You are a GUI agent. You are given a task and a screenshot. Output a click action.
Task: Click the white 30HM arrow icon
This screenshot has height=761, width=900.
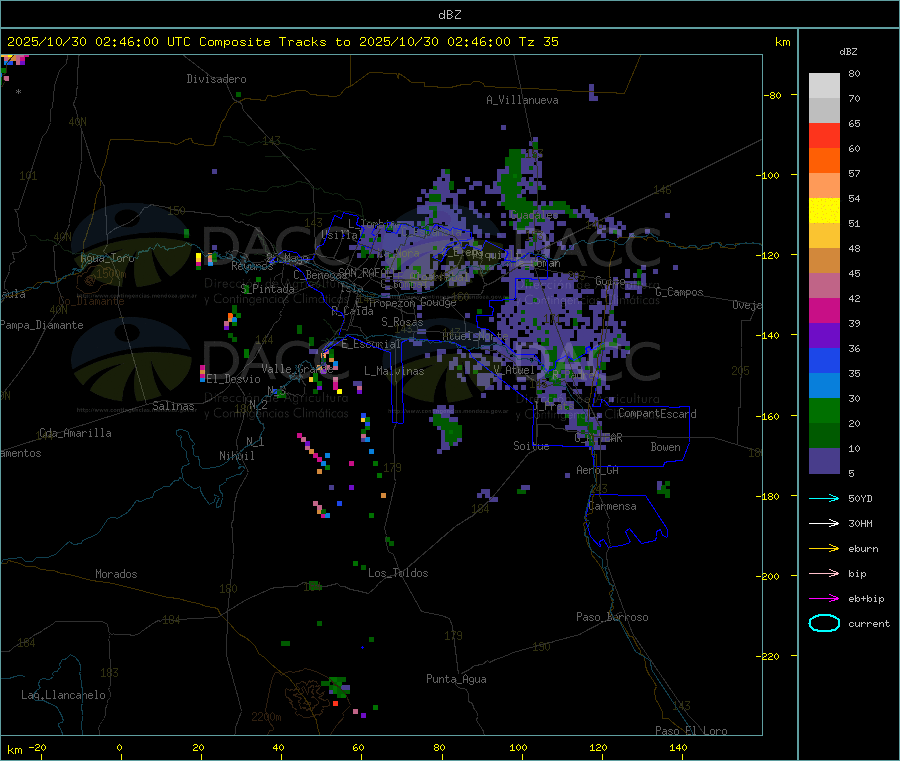coord(824,523)
